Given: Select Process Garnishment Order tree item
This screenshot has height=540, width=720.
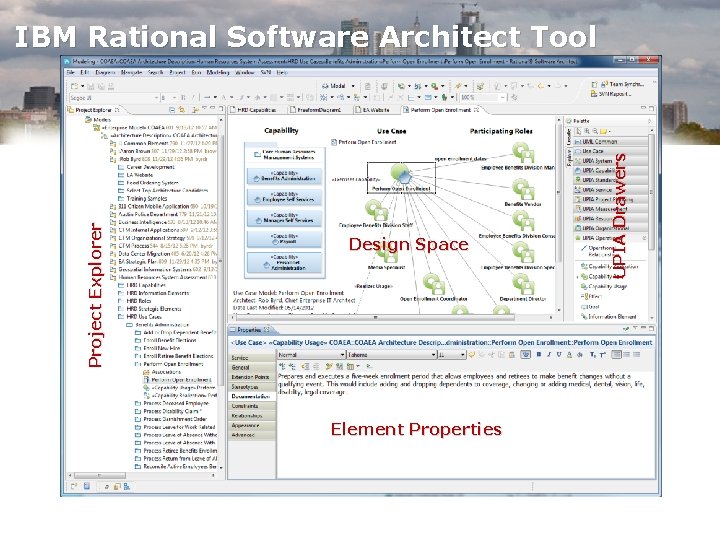Looking at the screenshot, I should pos(170,419).
